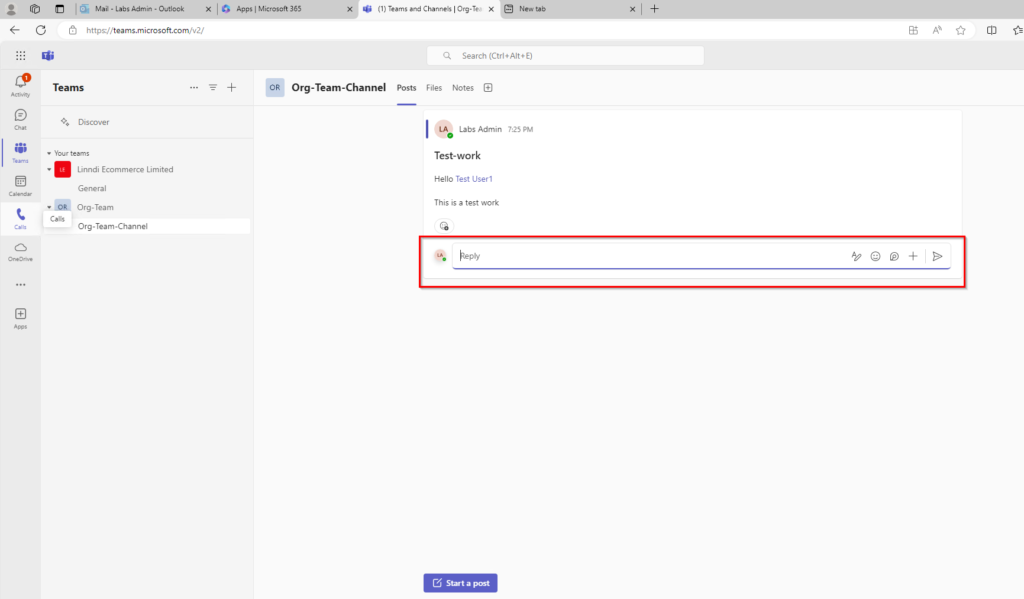Click the Teams logo in header

point(48,56)
